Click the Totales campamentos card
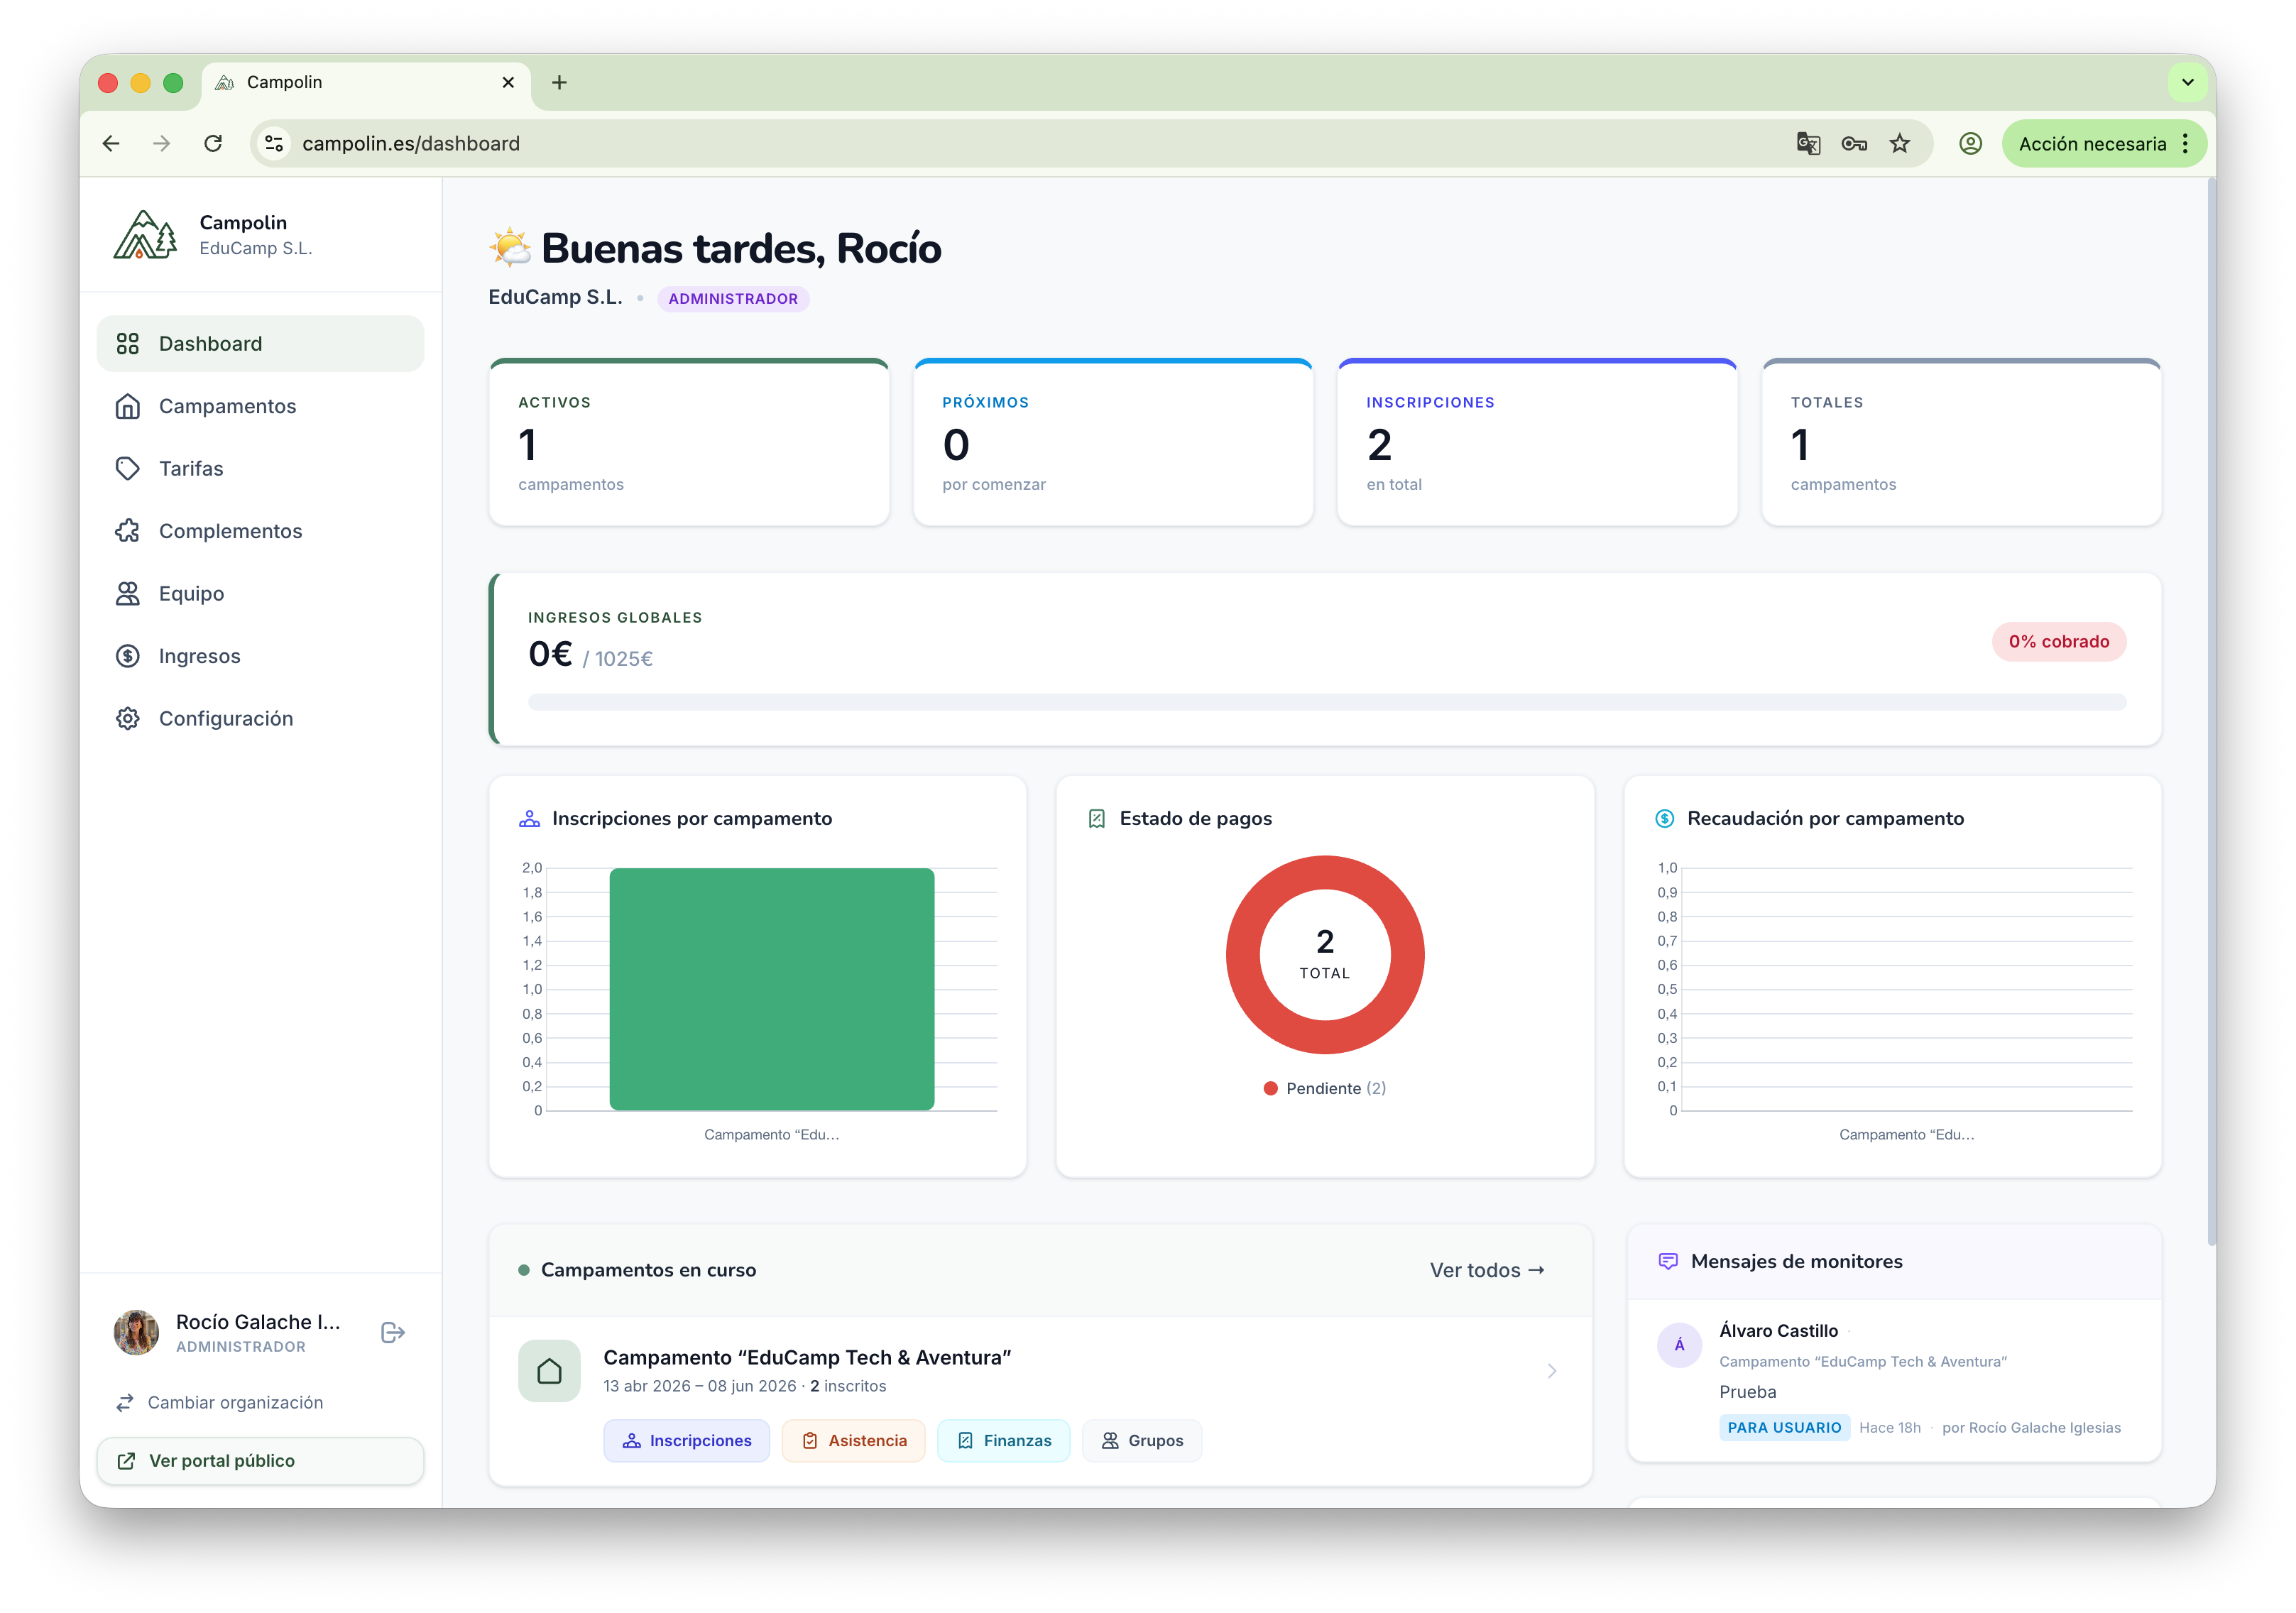The width and height of the screenshot is (2296, 1613). [1961, 442]
